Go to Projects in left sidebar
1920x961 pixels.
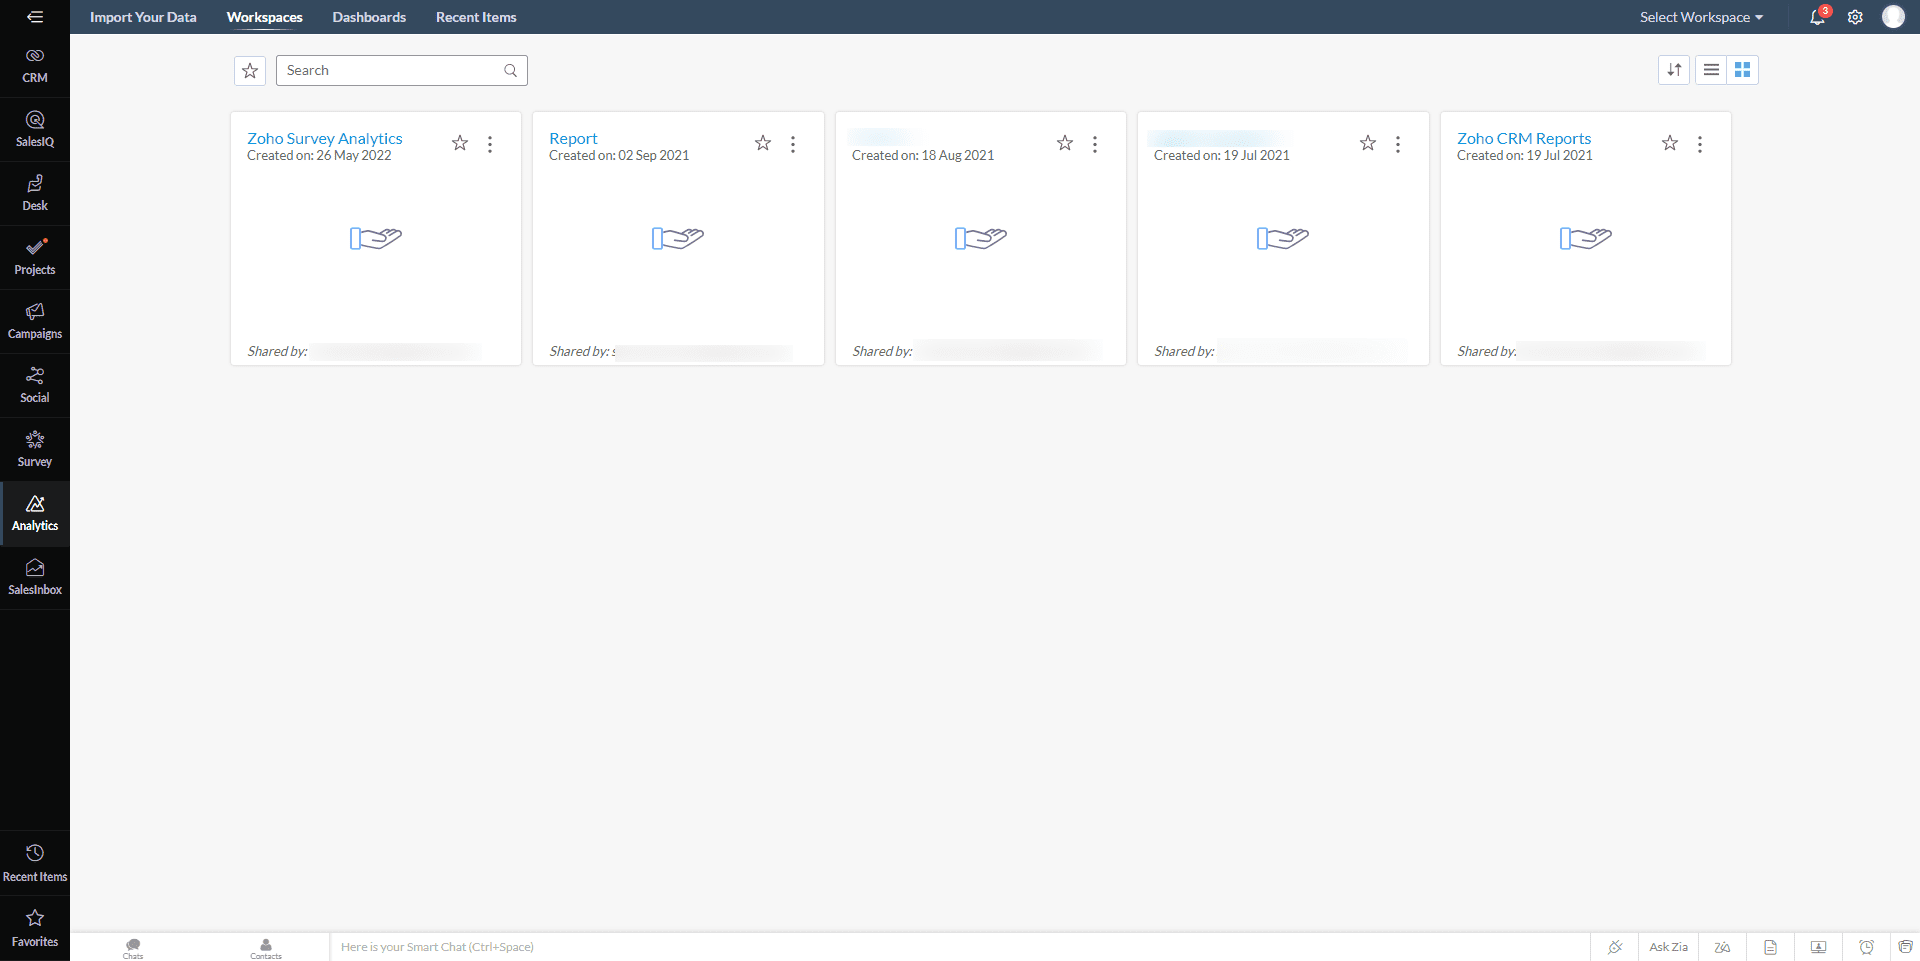[35, 257]
